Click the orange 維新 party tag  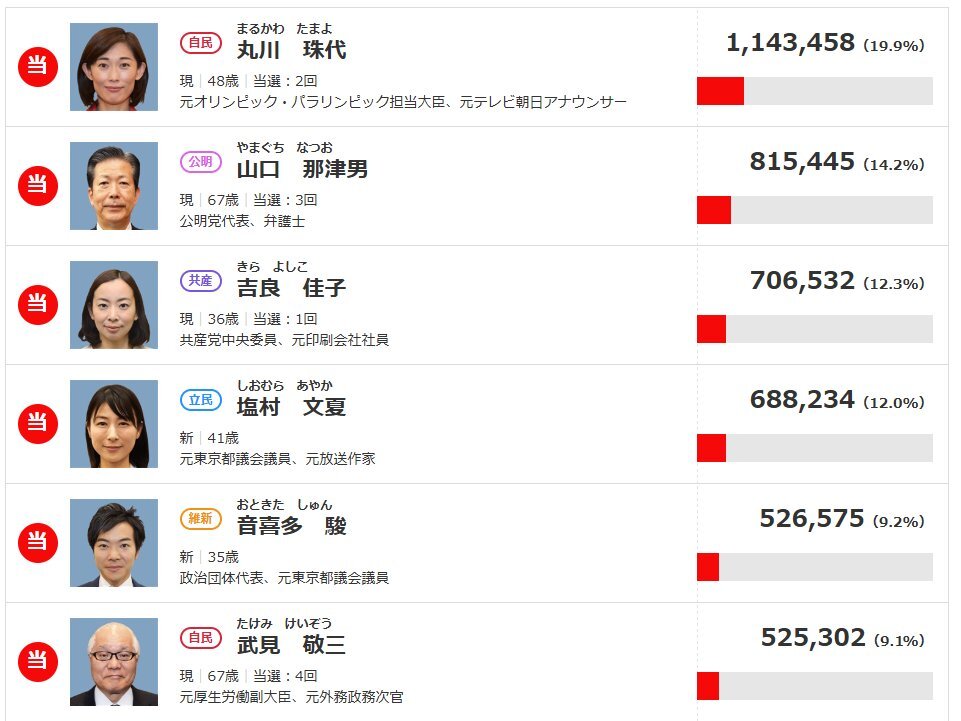pos(200,519)
